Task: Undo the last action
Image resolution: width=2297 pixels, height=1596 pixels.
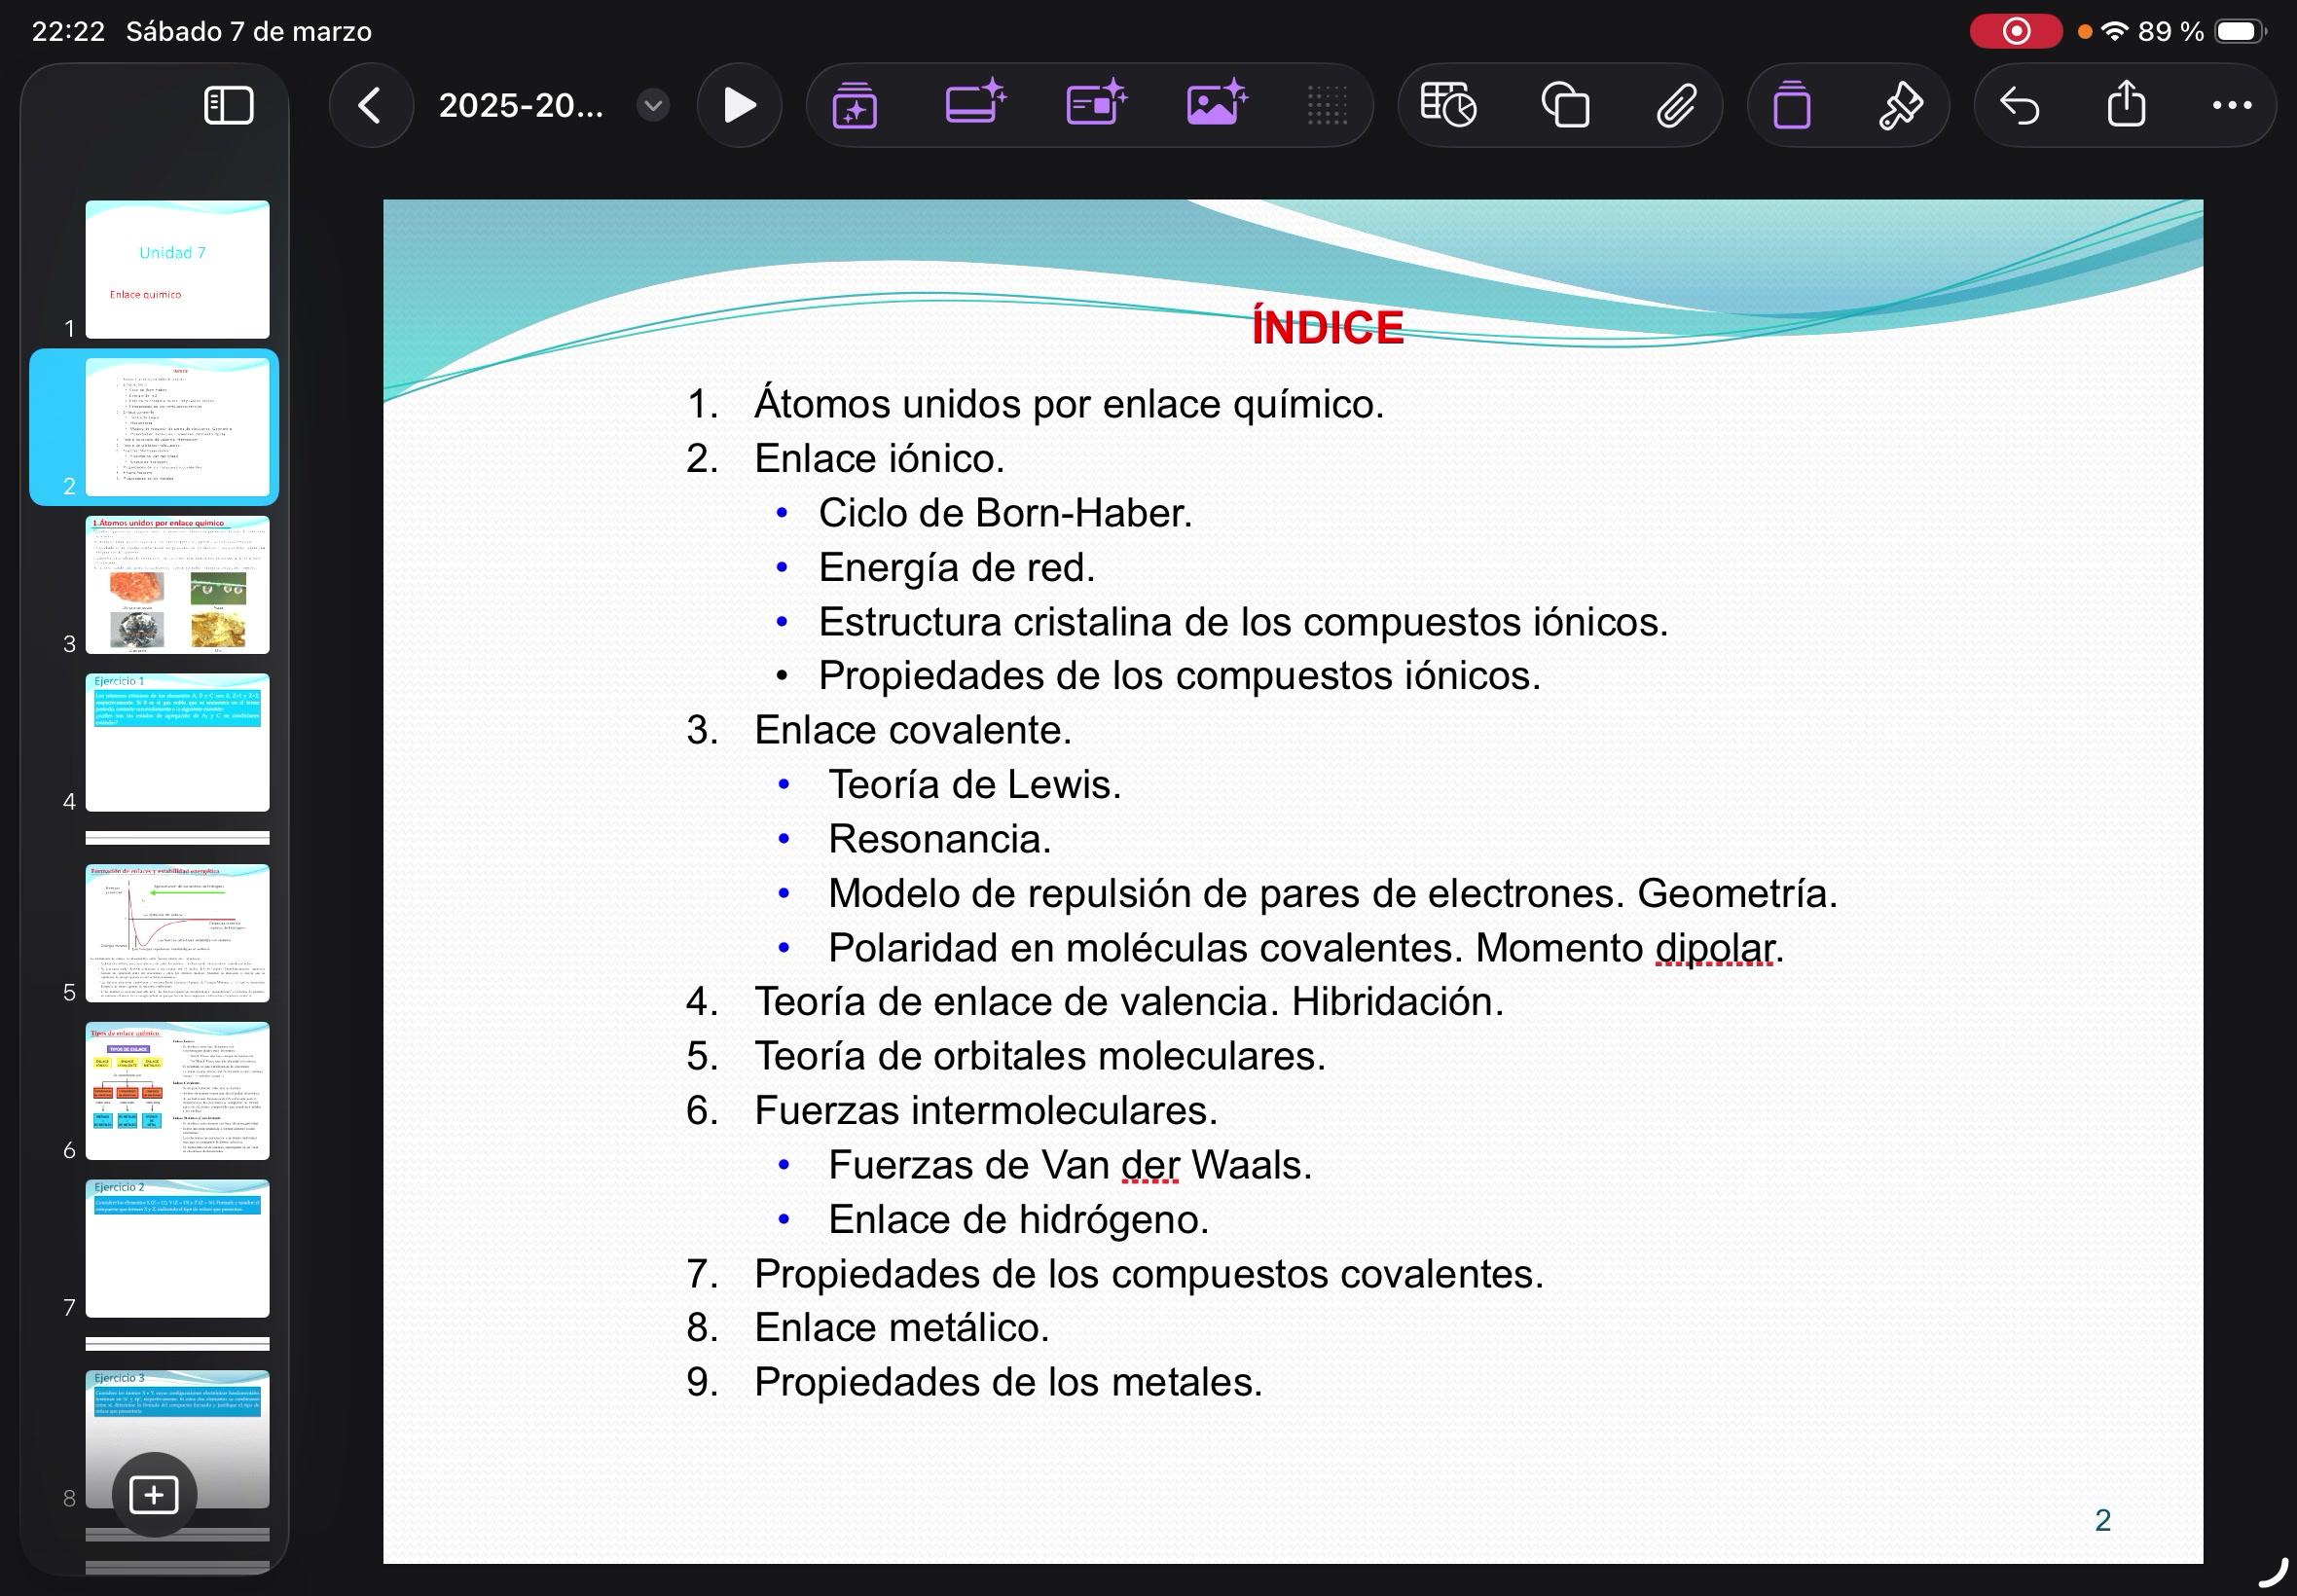Action: 2019,105
